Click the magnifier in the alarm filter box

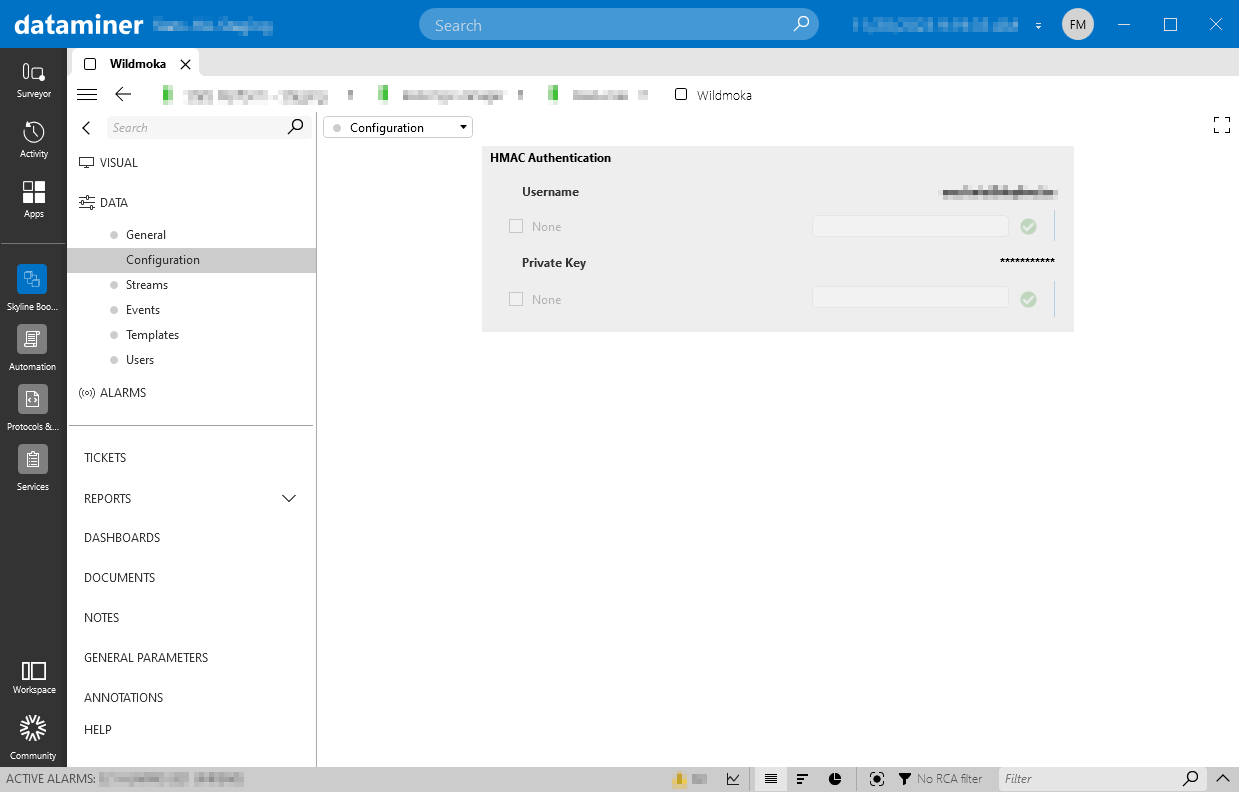[1191, 778]
